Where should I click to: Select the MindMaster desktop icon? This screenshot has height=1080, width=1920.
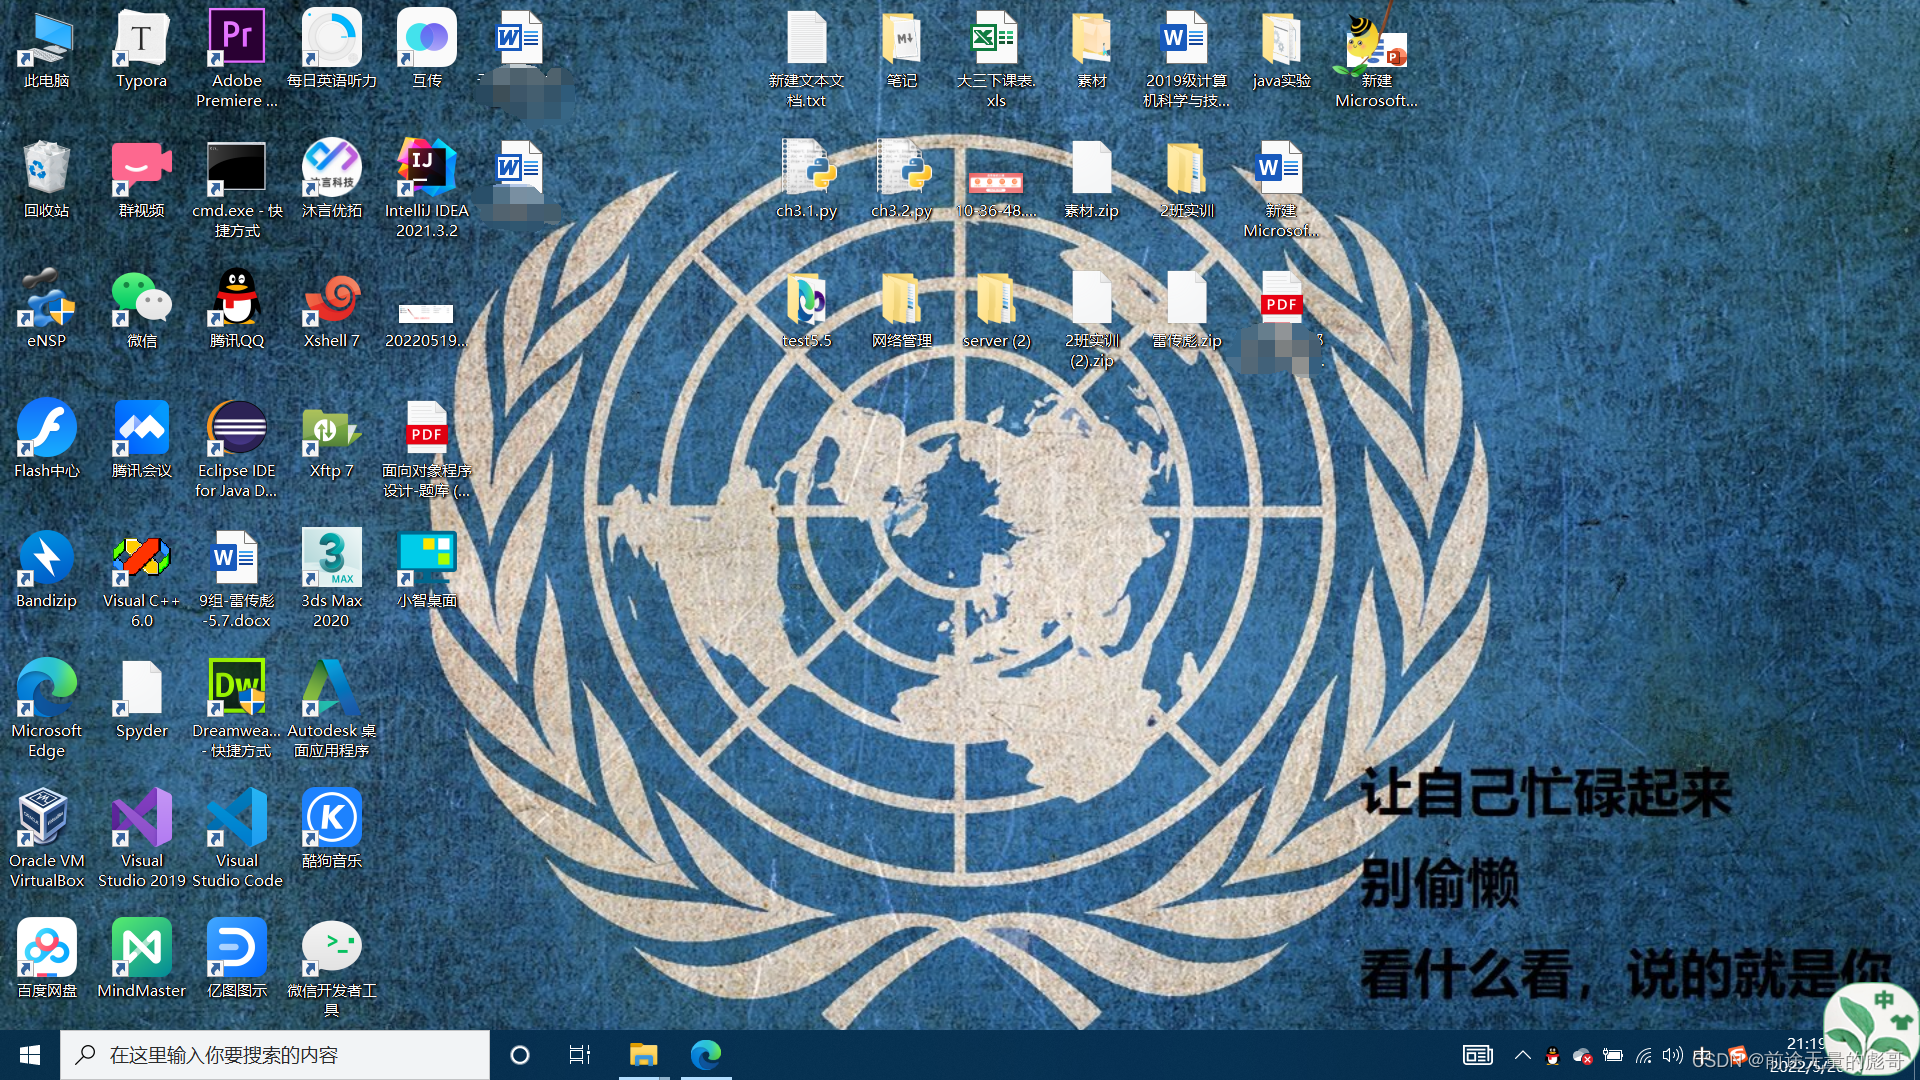(142, 948)
